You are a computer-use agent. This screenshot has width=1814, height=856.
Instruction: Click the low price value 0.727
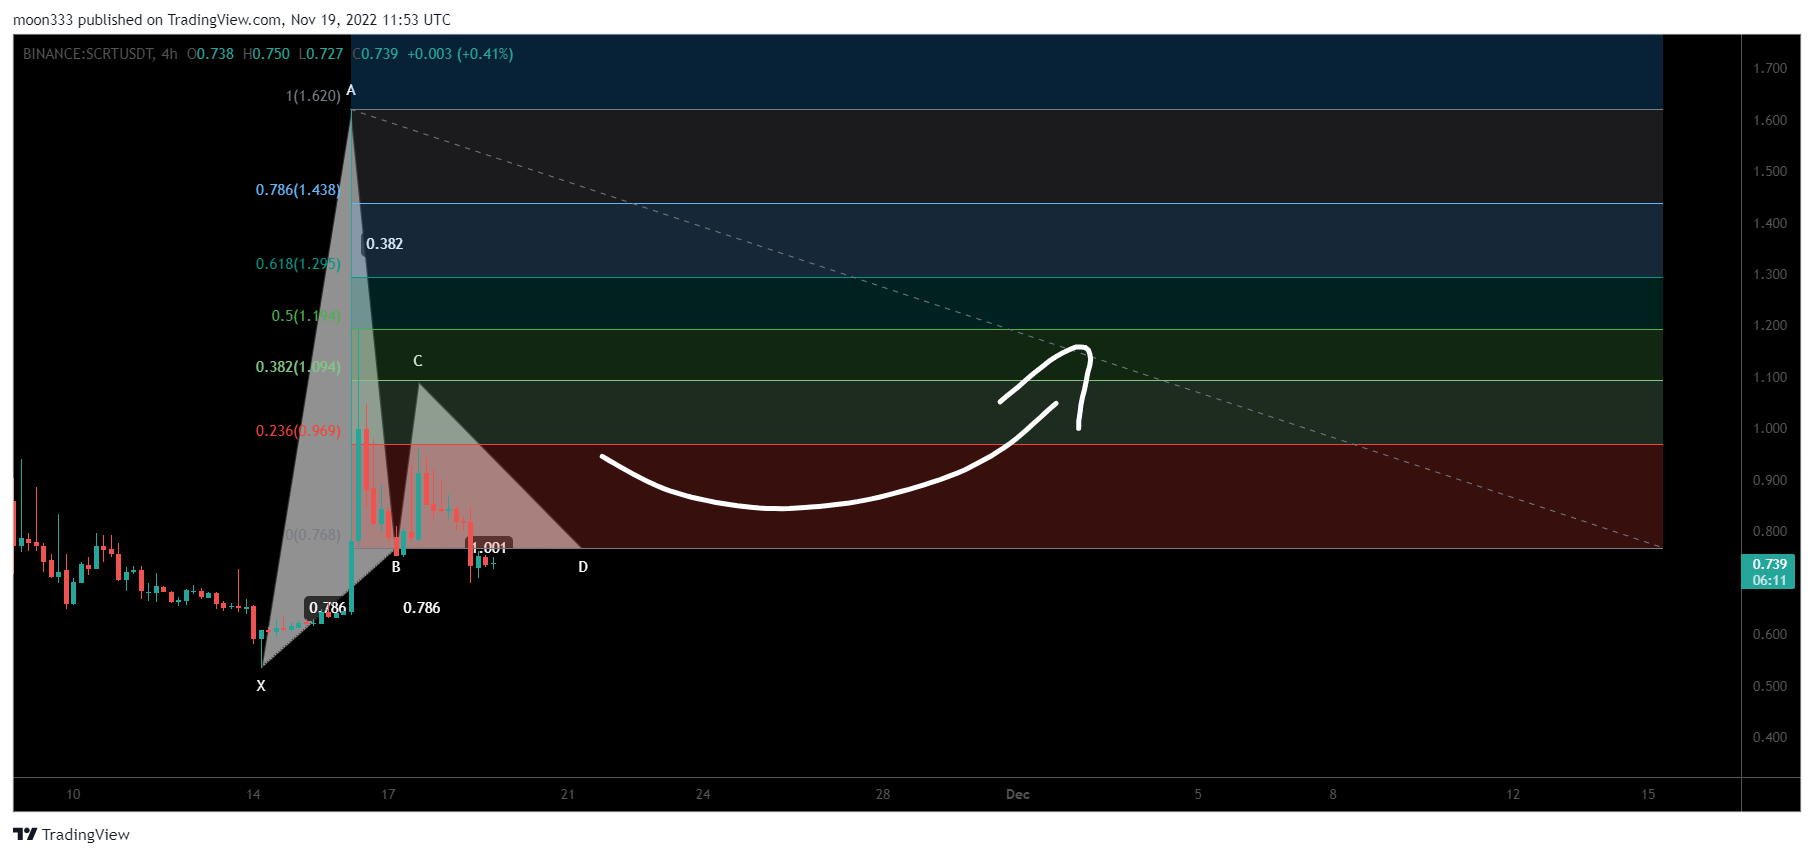(325, 54)
